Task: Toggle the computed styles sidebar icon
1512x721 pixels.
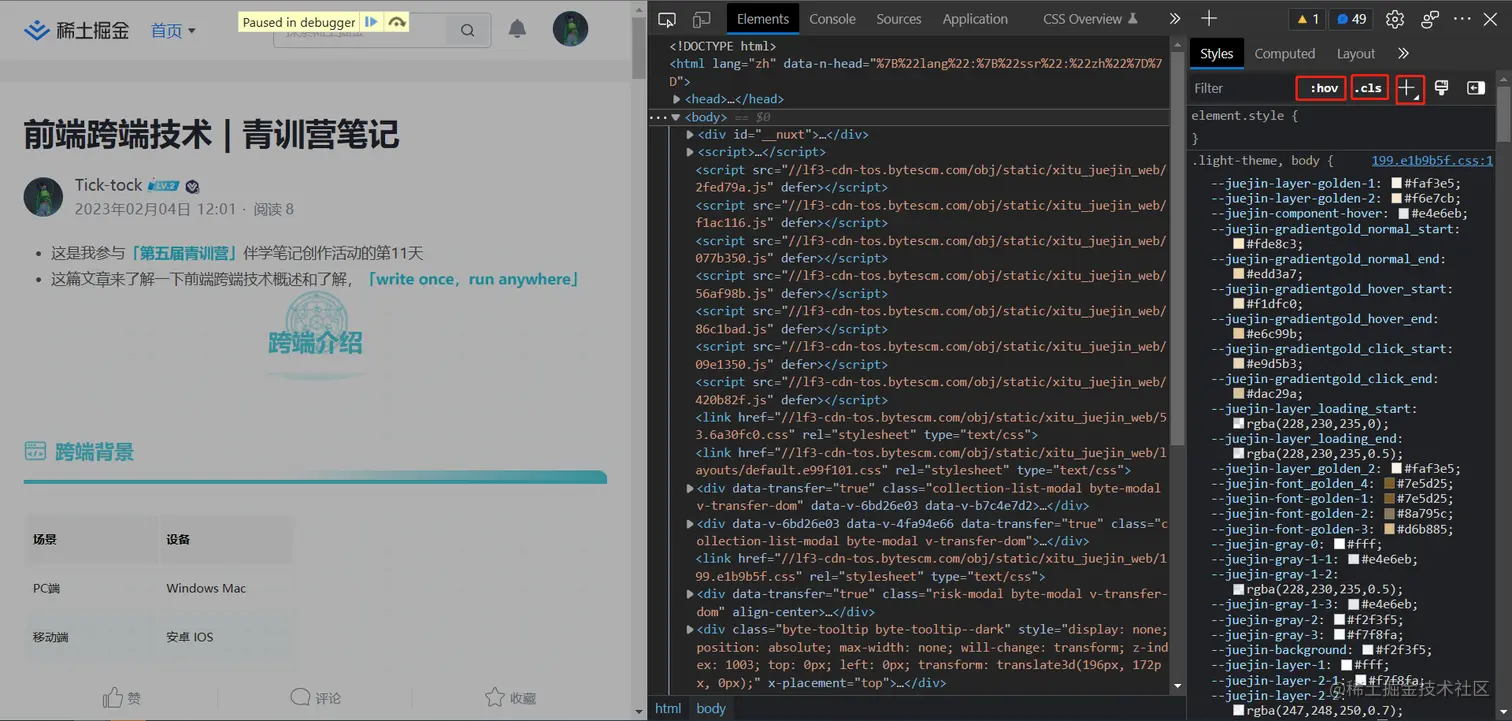Action: point(1476,88)
